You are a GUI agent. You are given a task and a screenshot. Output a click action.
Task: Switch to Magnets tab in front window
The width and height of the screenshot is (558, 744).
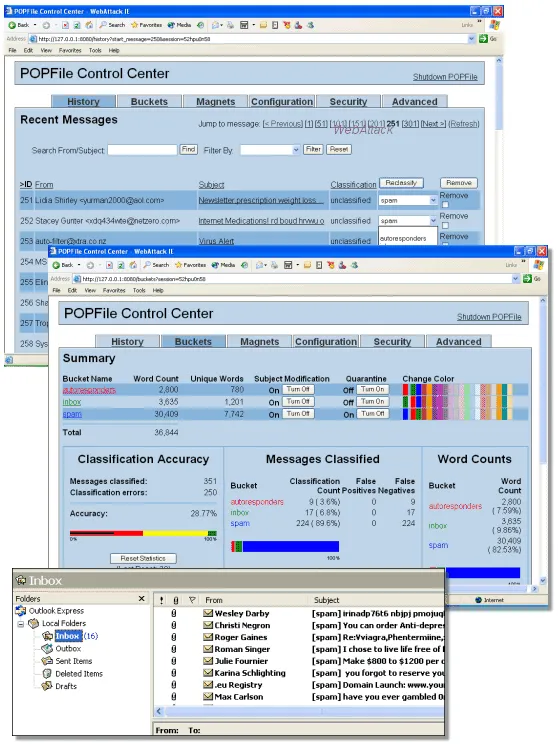pos(259,342)
